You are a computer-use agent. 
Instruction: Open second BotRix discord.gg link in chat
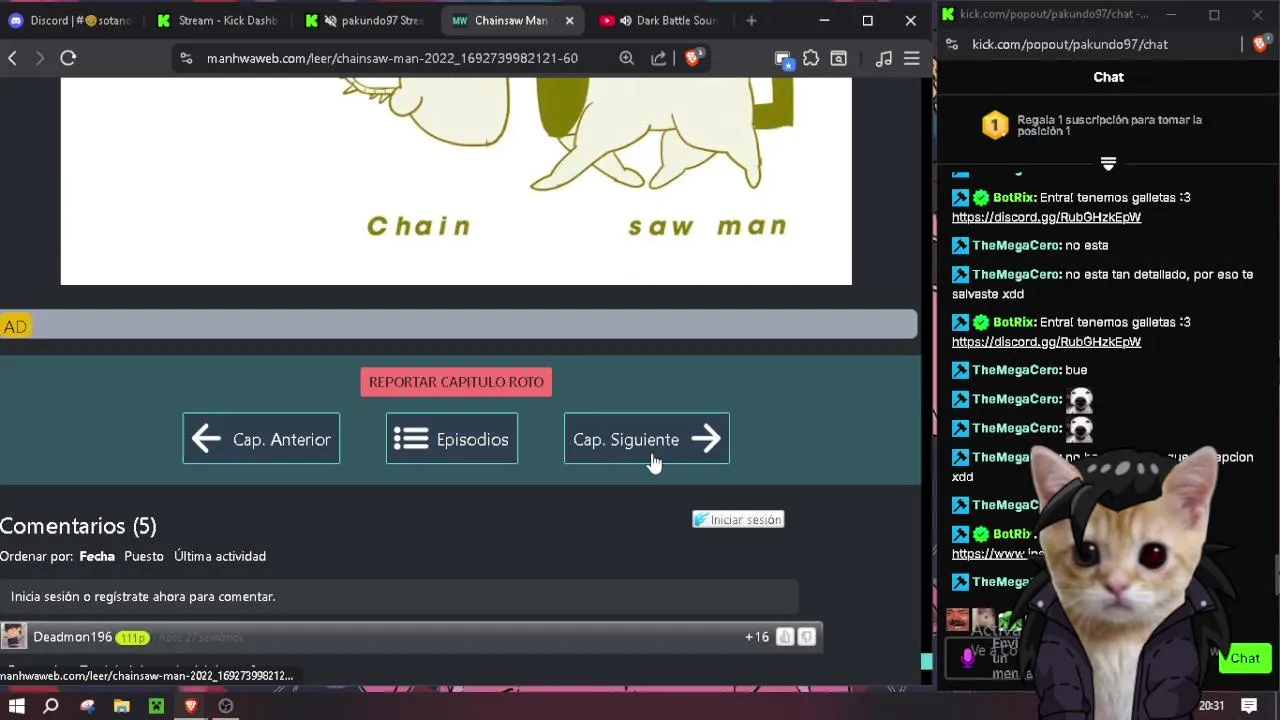click(x=1046, y=342)
